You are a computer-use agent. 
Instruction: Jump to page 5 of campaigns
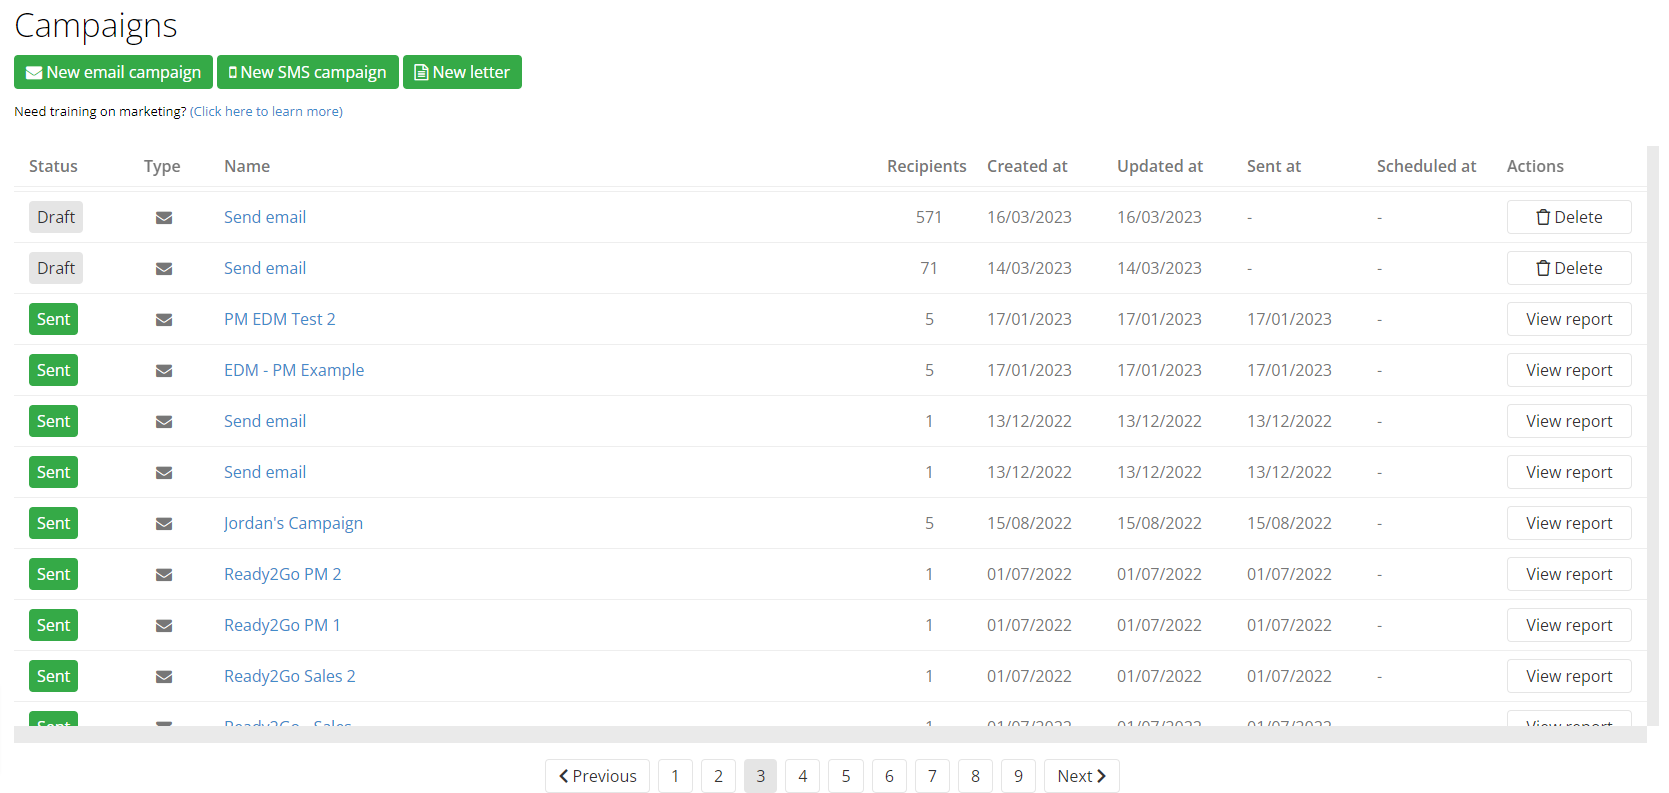(x=846, y=776)
